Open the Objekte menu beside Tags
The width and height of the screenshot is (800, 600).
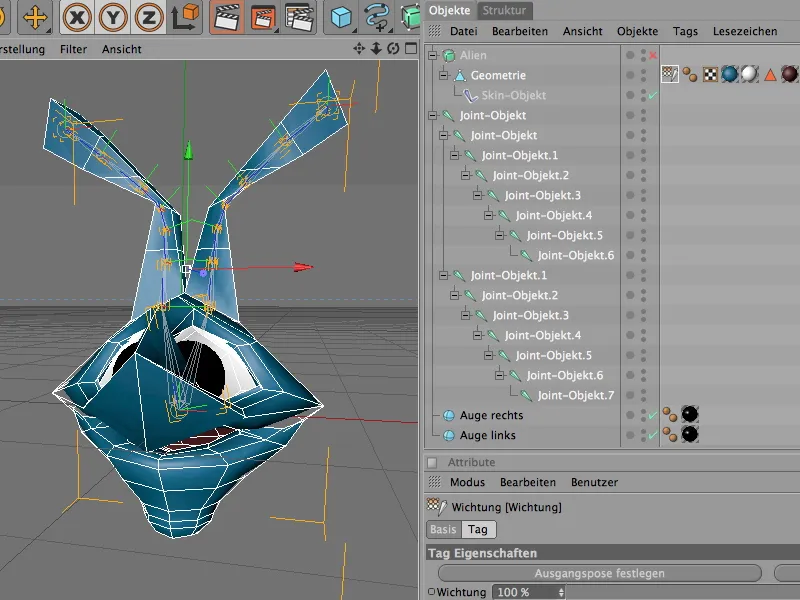click(x=637, y=31)
